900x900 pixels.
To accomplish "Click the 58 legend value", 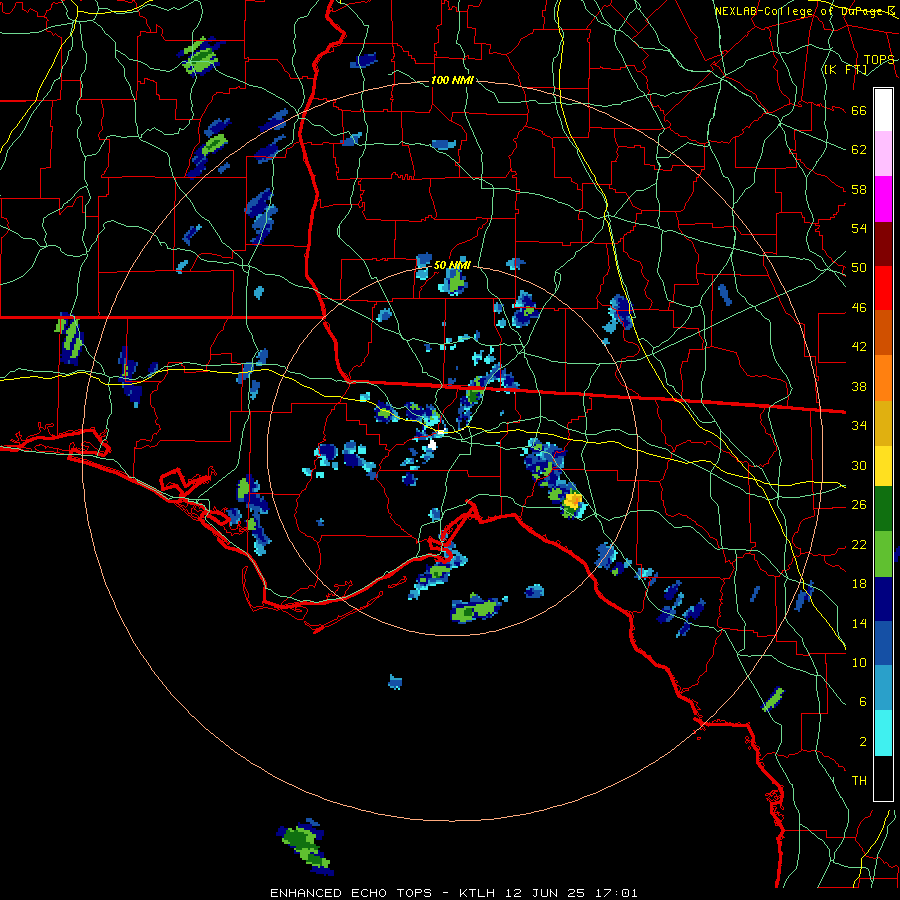I will point(859,189).
